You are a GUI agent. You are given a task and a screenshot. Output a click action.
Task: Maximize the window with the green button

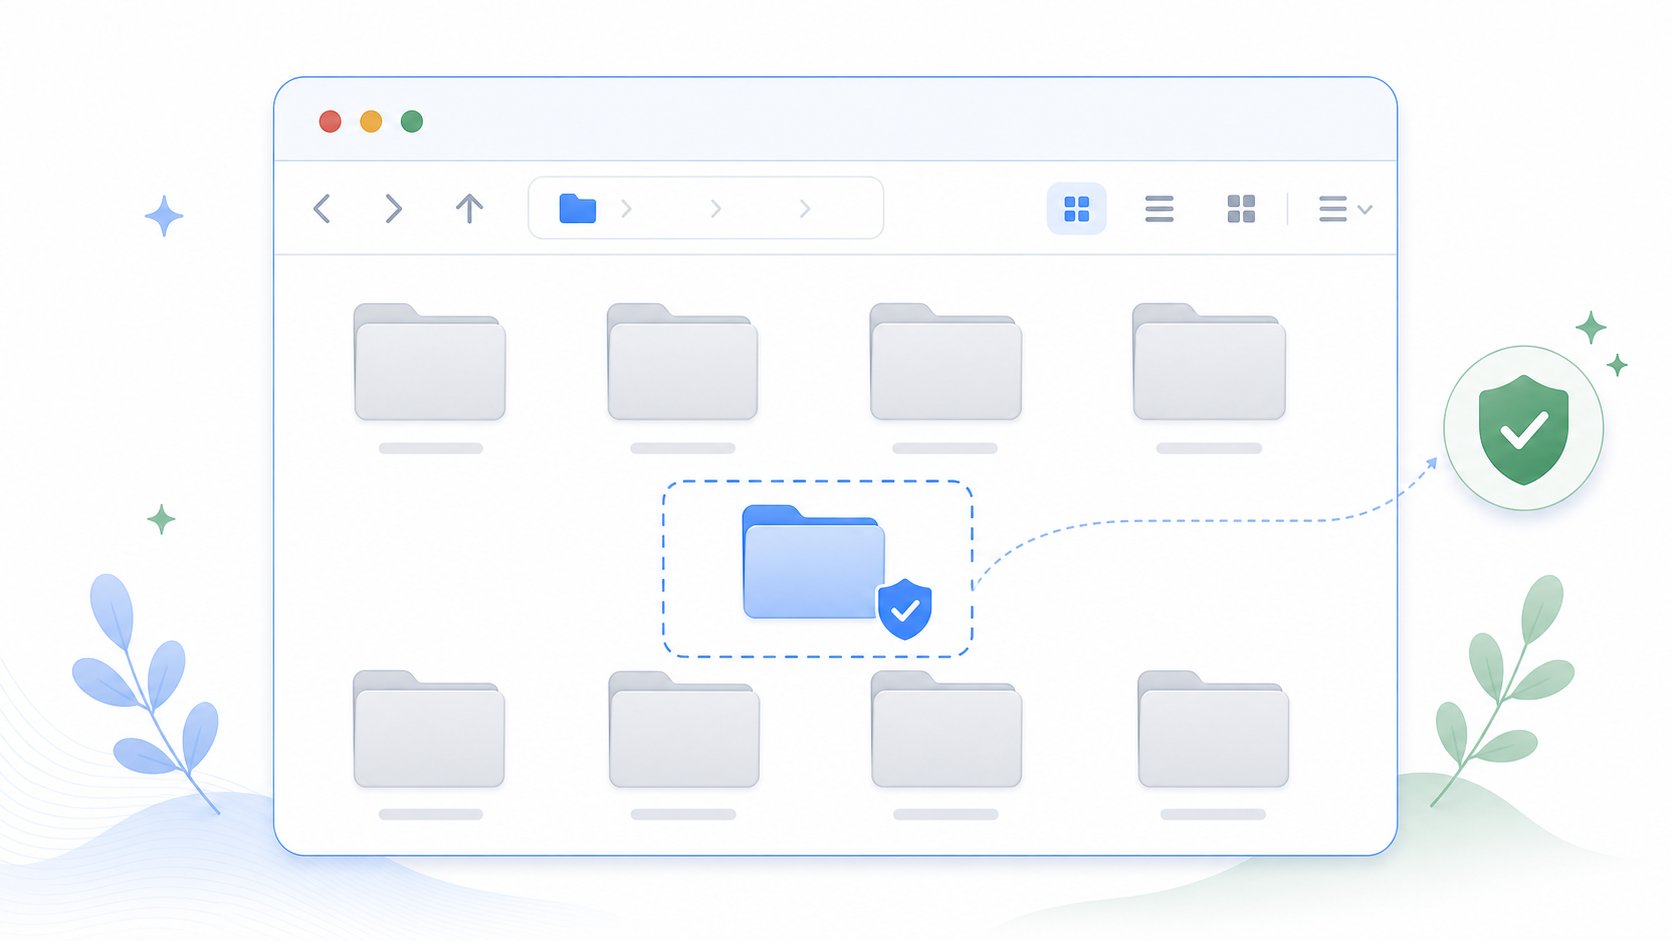[x=412, y=121]
